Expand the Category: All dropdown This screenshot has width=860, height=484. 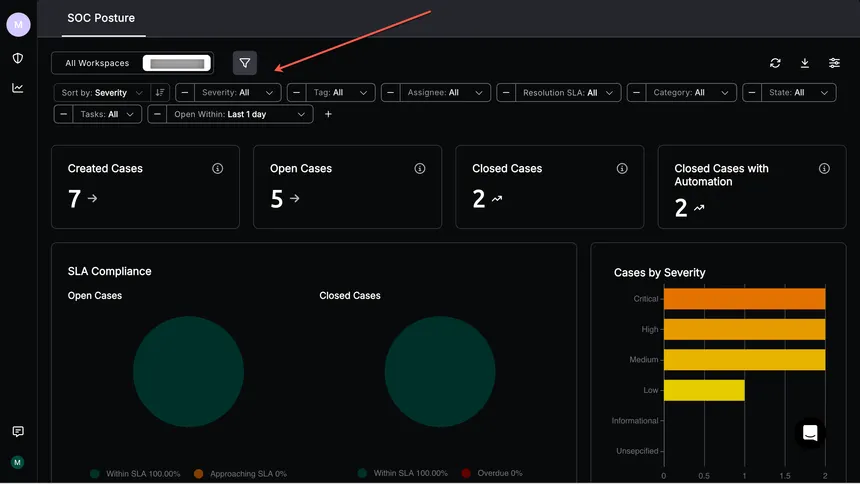click(691, 93)
